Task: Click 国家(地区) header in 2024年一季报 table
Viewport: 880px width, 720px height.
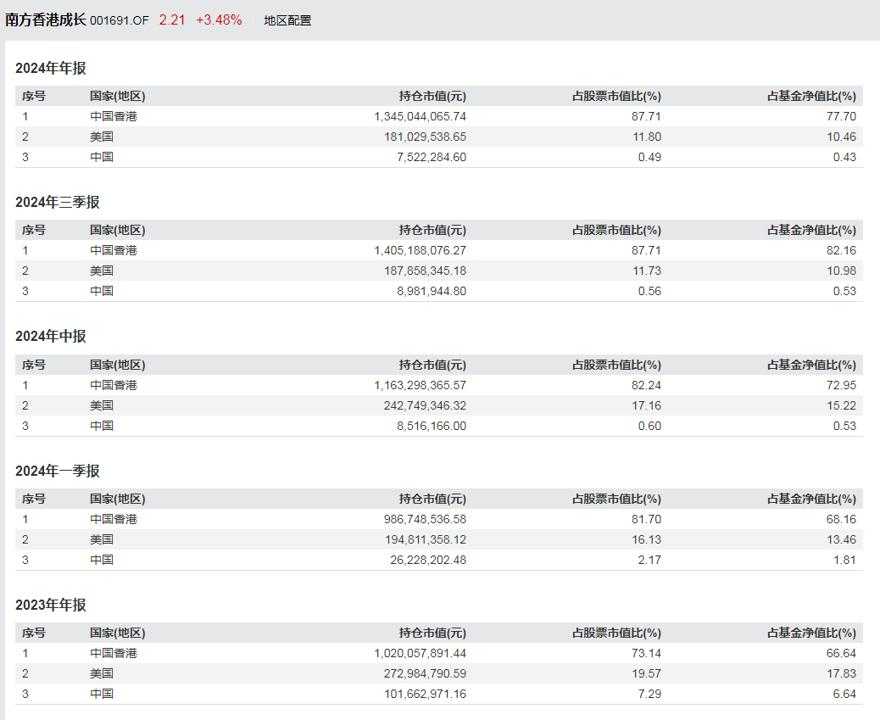Action: point(117,499)
